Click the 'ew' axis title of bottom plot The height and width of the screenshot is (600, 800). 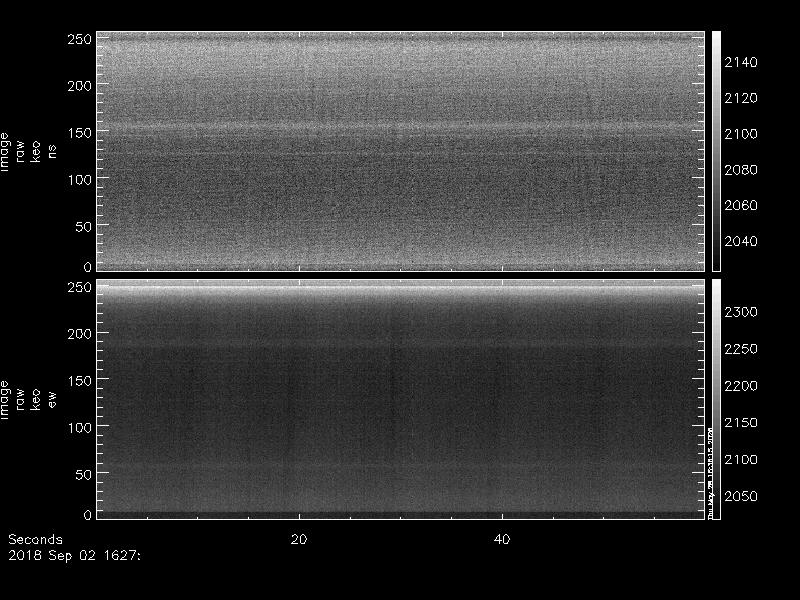pyautogui.click(x=52, y=399)
